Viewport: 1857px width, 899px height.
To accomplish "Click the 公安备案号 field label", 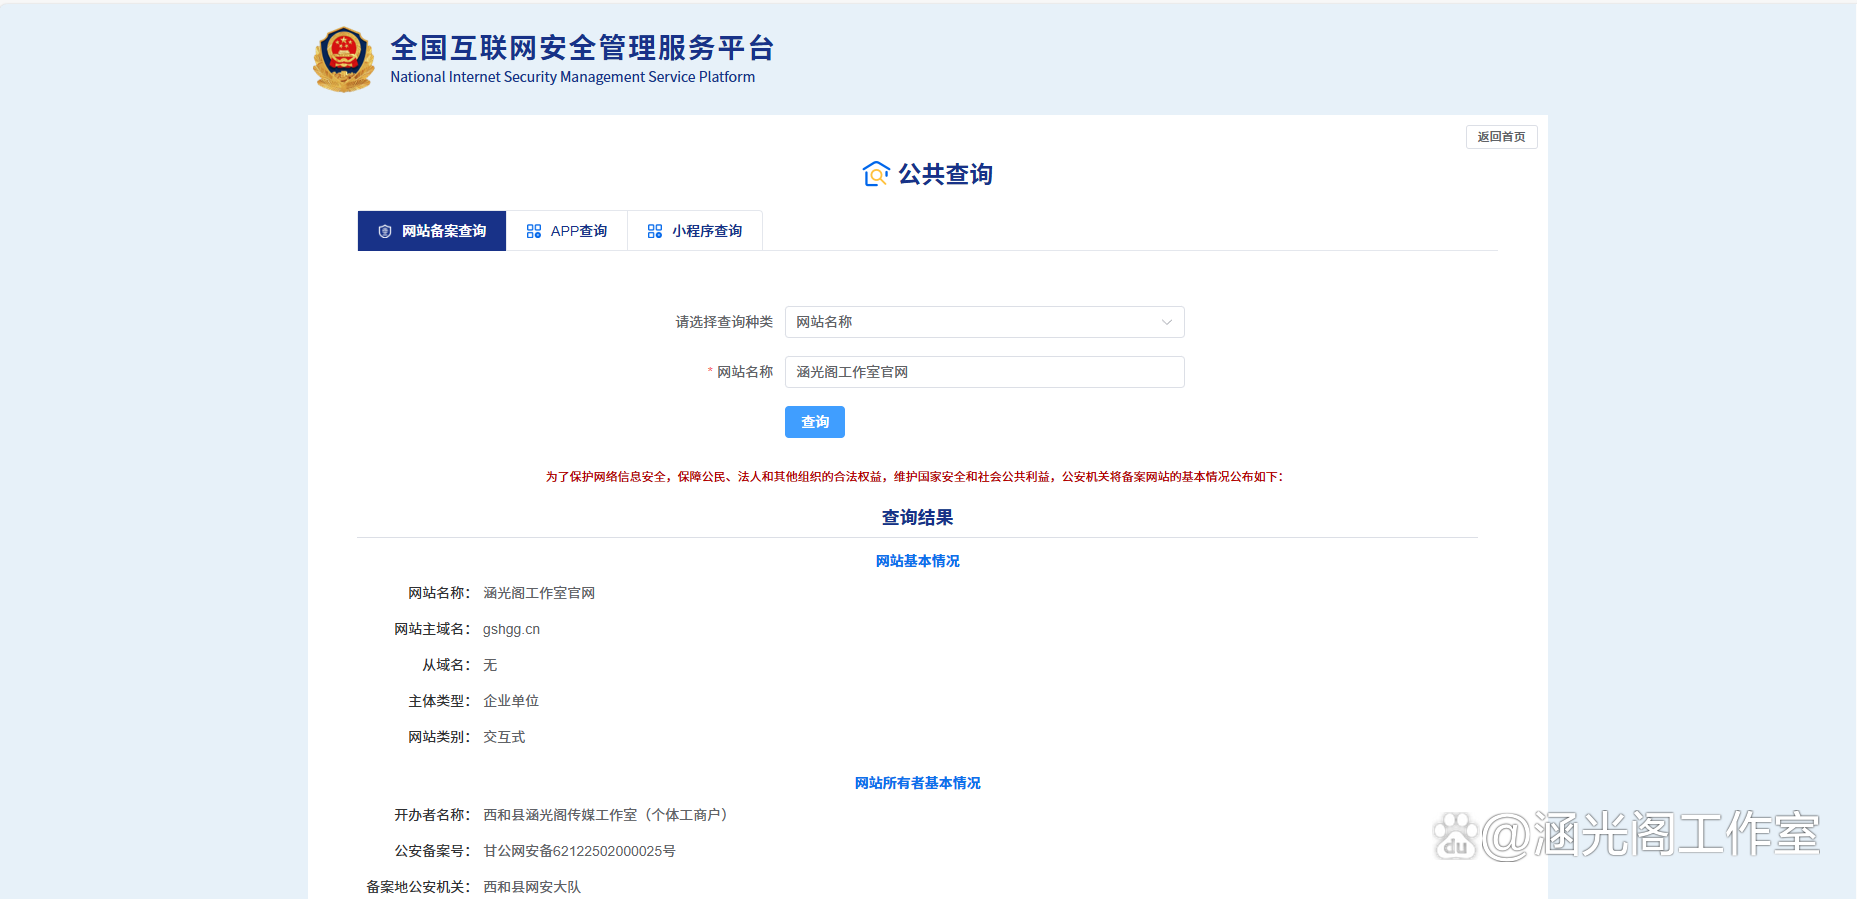I will (x=432, y=851).
